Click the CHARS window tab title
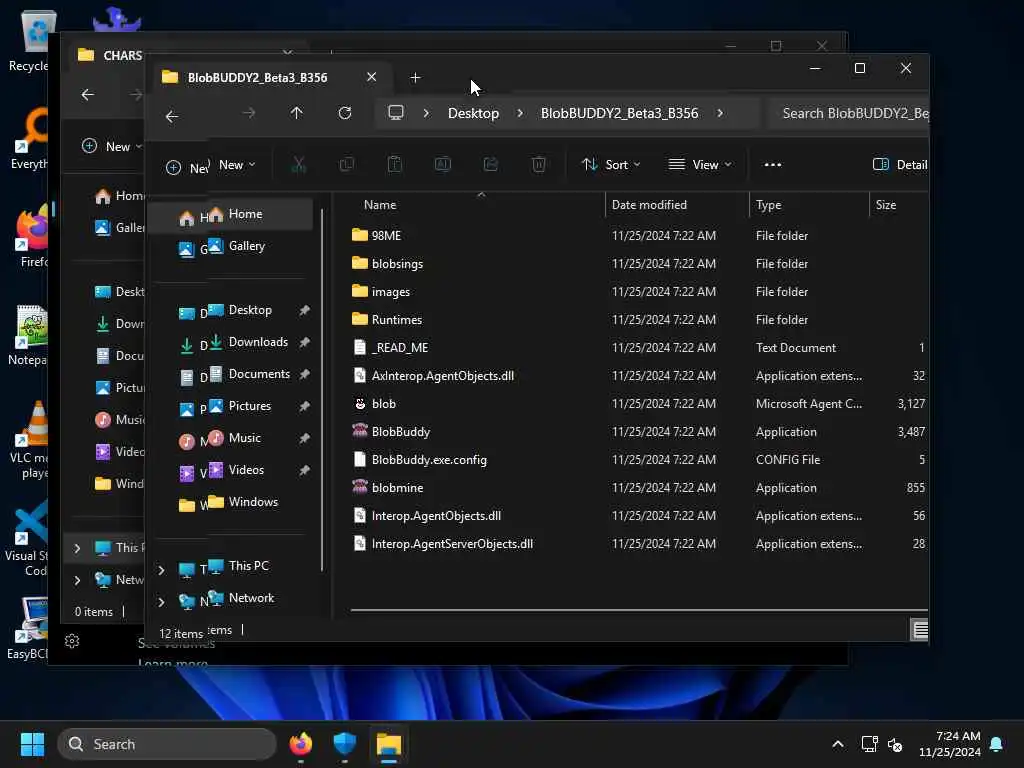The image size is (1024, 768). (x=122, y=56)
